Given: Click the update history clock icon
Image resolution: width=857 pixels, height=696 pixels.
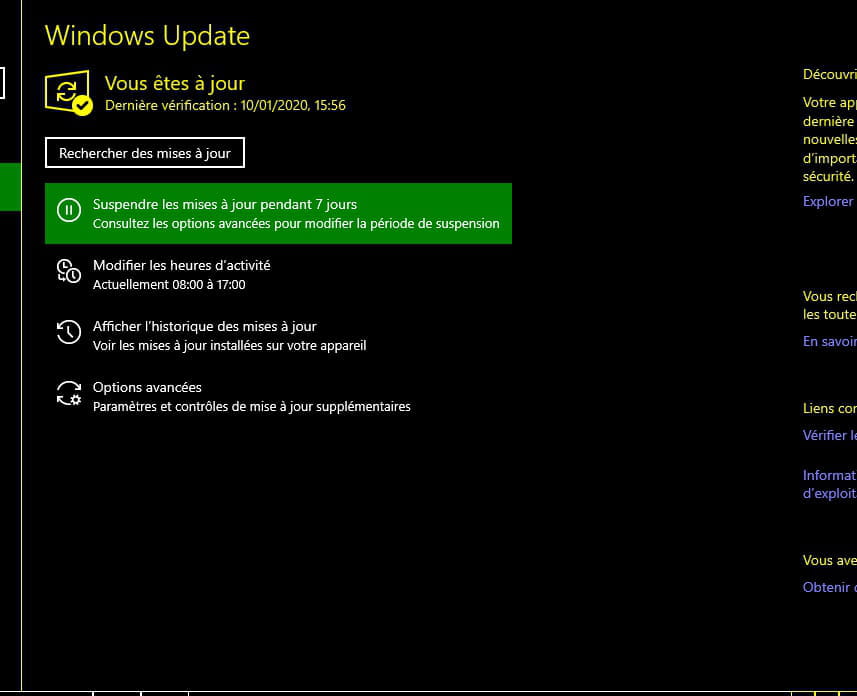Looking at the screenshot, I should (69, 332).
